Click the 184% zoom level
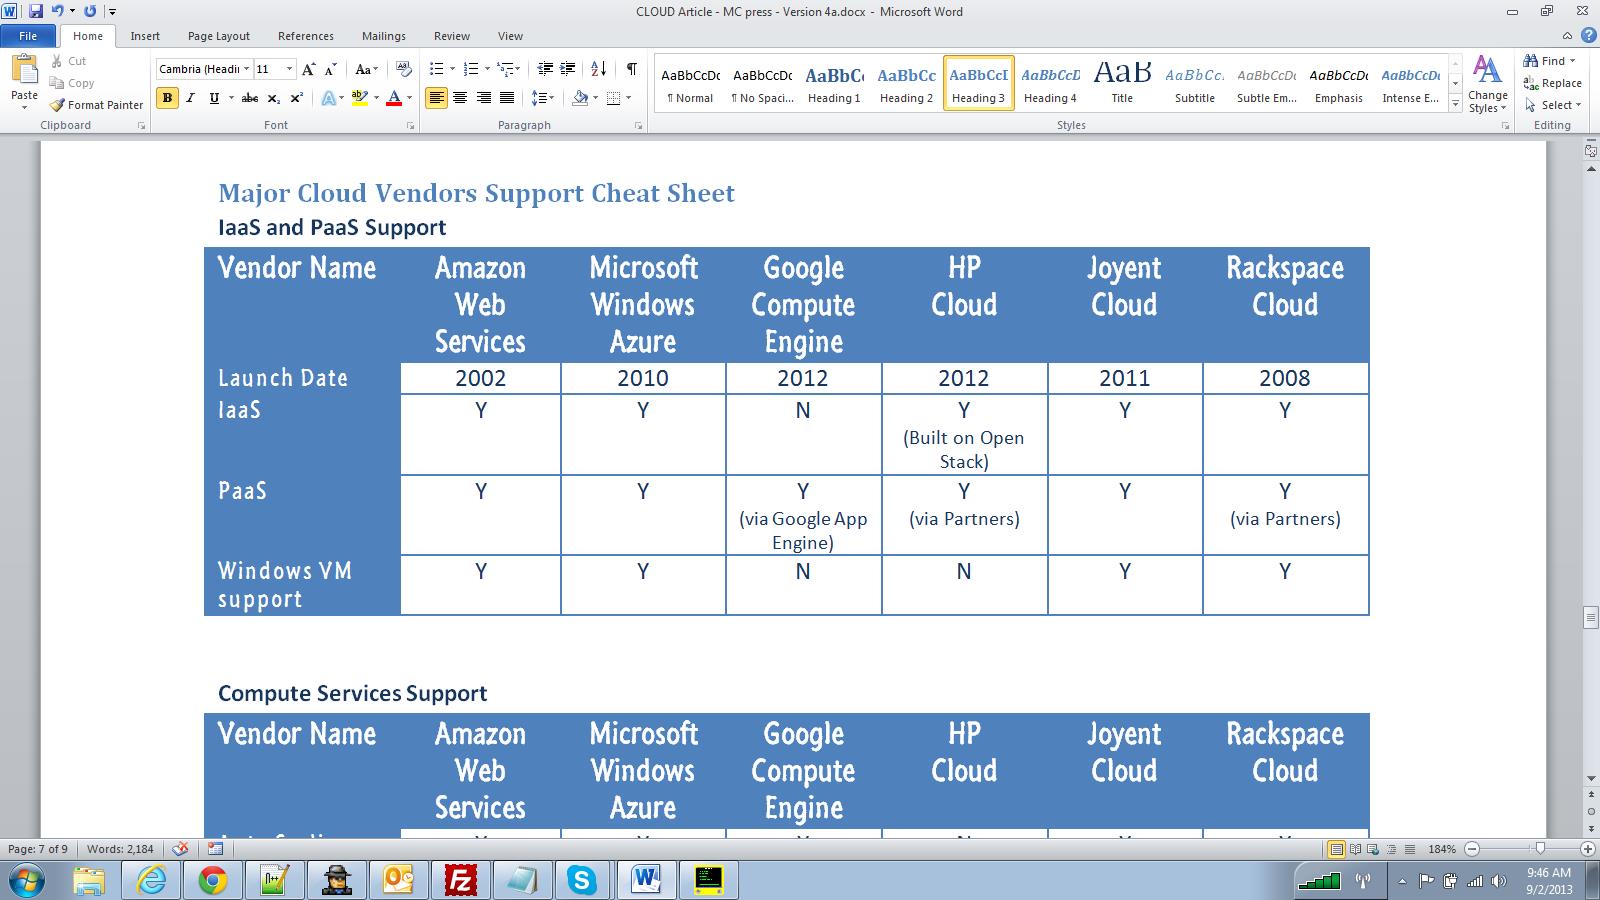Screen dimensions: 1600x900 [1442, 849]
